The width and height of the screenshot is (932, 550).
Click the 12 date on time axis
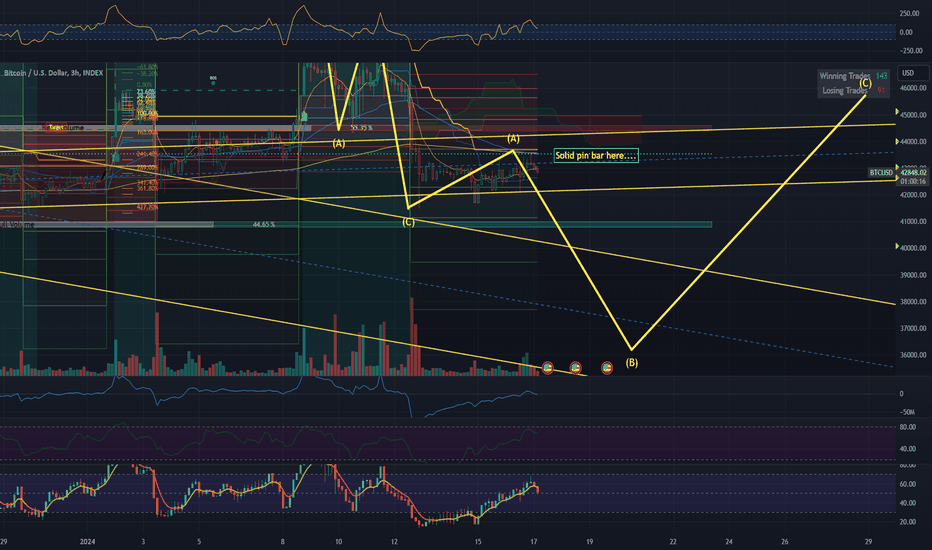point(394,542)
